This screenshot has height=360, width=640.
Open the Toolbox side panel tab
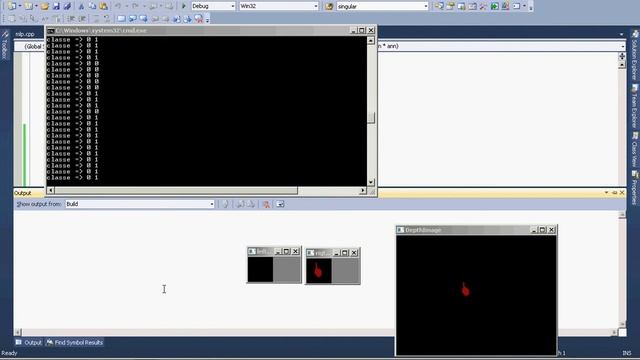[x=5, y=44]
